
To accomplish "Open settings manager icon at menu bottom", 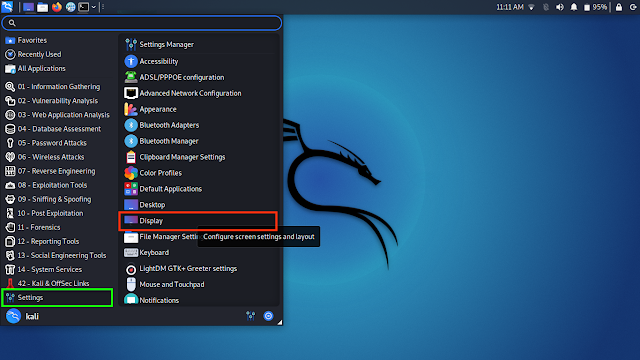I will coord(251,316).
